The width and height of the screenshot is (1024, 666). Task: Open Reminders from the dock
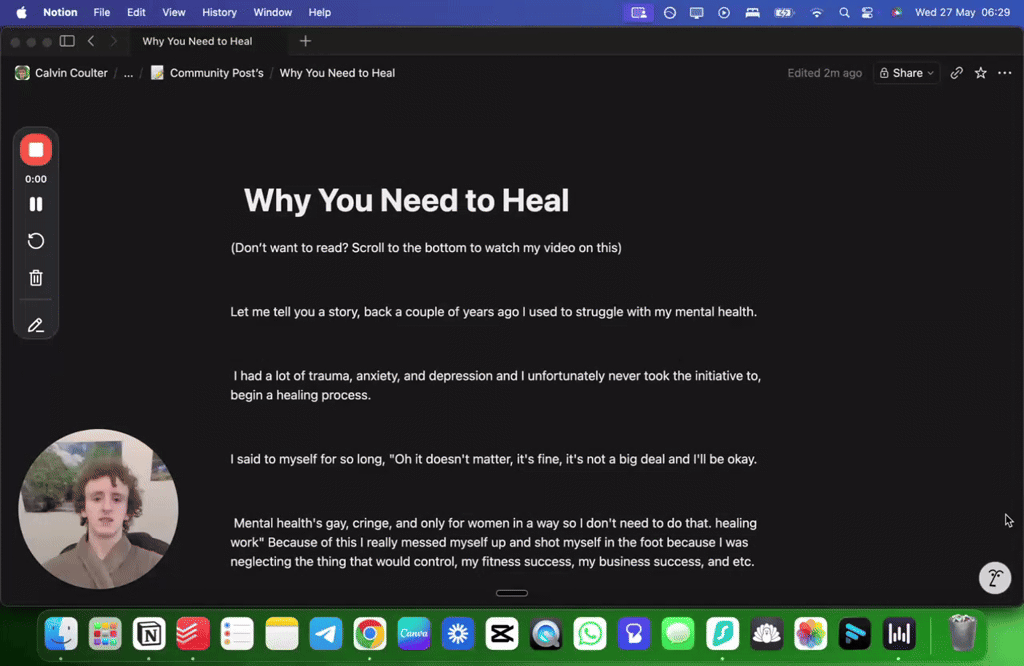[x=237, y=633]
